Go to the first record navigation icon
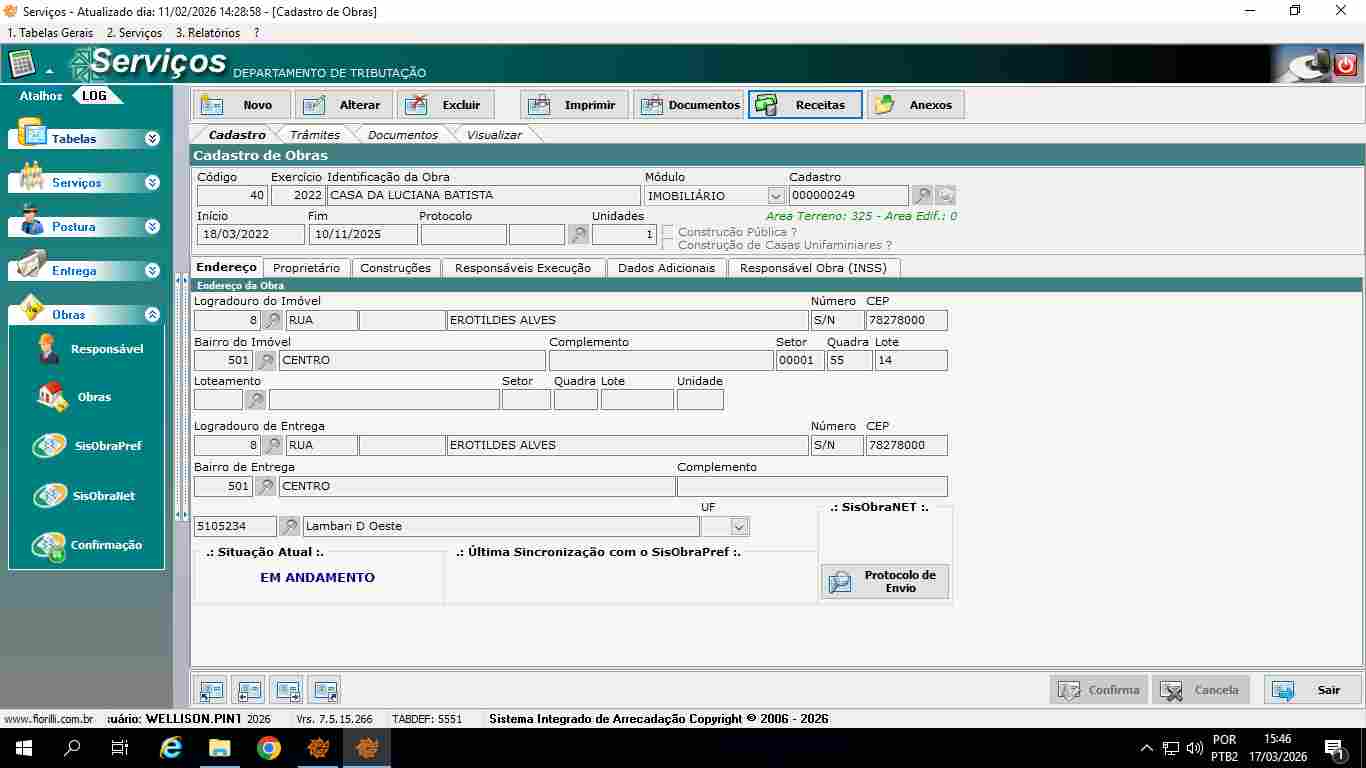The image size is (1366, 768). pyautogui.click(x=212, y=690)
